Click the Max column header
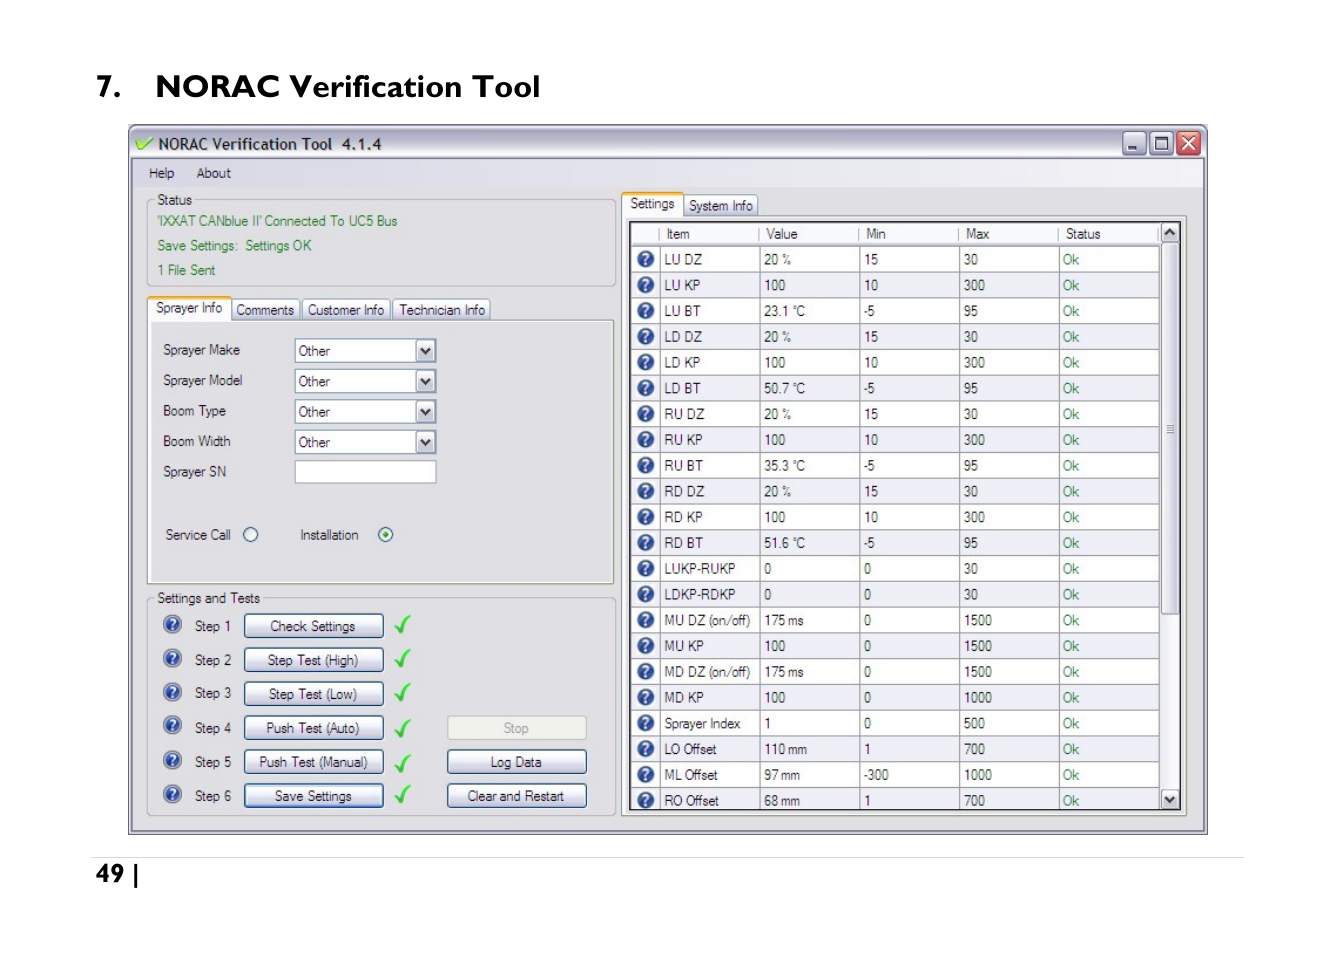The image size is (1336, 954). (1009, 234)
